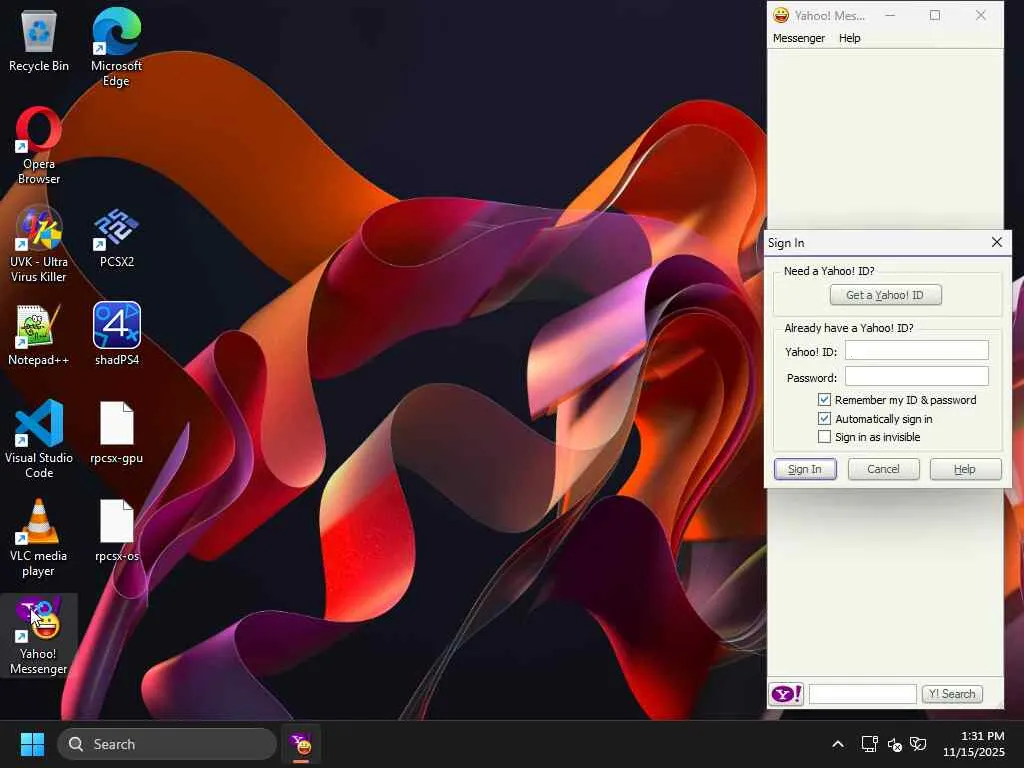Focus the Yahoo! ID input field
Viewport: 1024px width, 768px height.
click(916, 350)
